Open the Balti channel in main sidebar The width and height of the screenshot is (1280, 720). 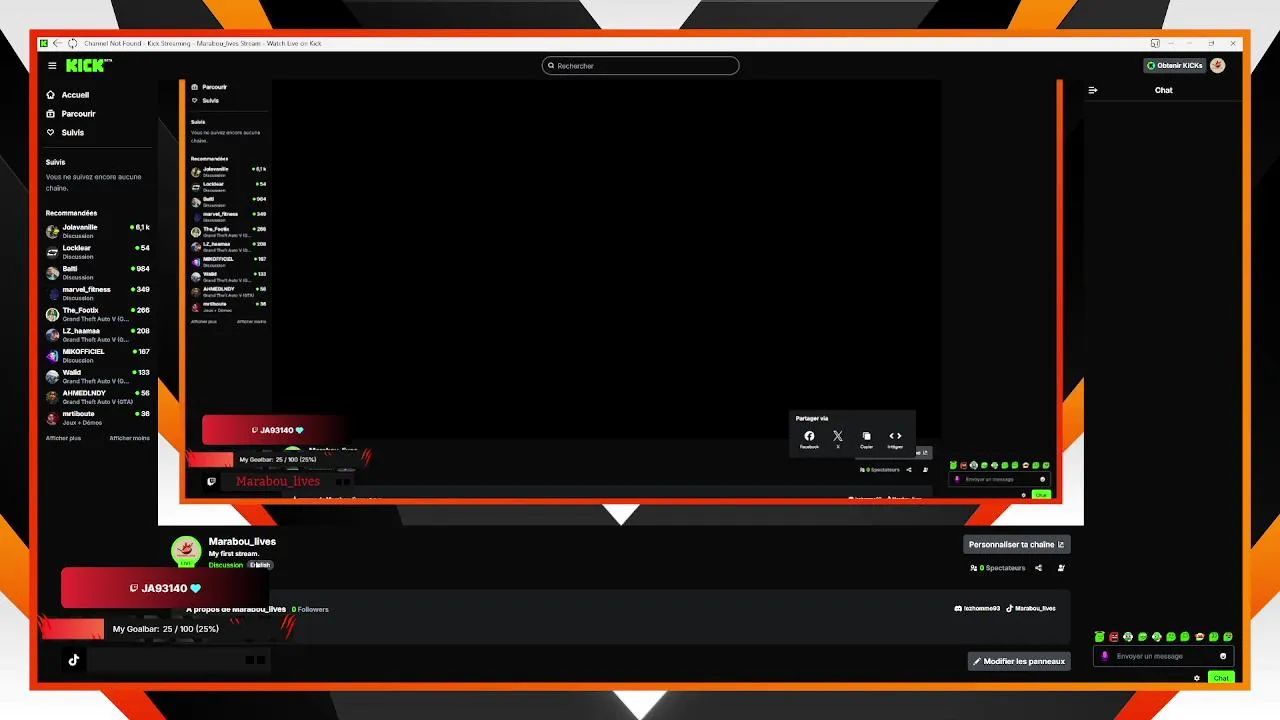tap(98, 272)
